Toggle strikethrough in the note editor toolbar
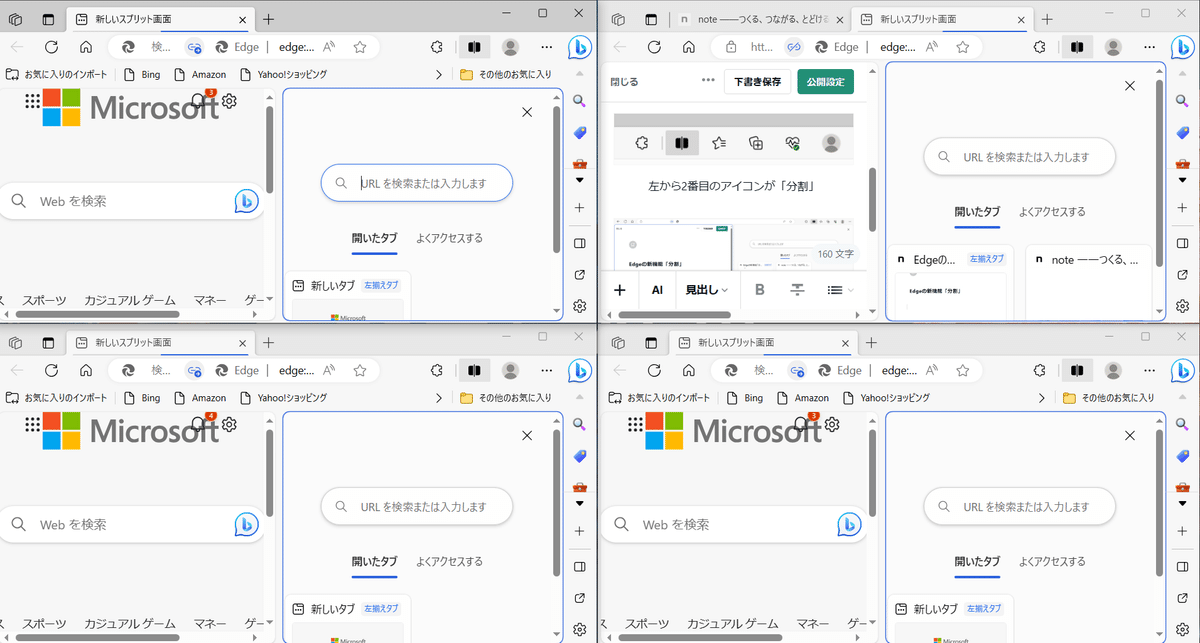Viewport: 1200px width, 643px height. click(797, 290)
